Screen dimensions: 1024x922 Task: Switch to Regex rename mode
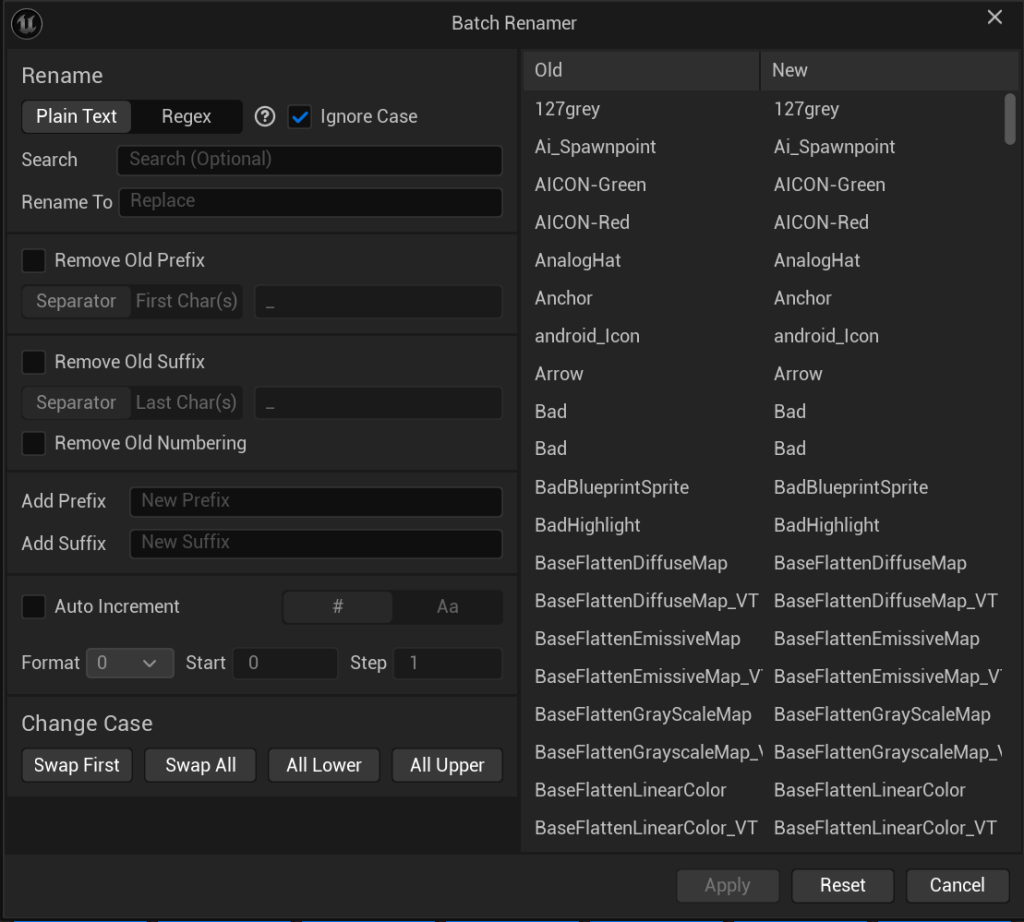pyautogui.click(x=187, y=117)
